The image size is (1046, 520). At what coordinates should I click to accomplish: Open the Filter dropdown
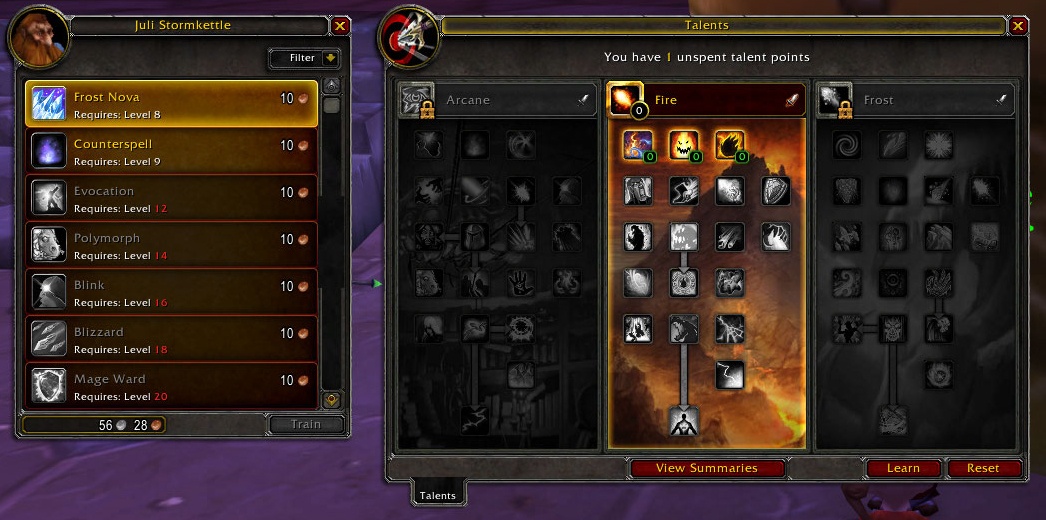305,58
